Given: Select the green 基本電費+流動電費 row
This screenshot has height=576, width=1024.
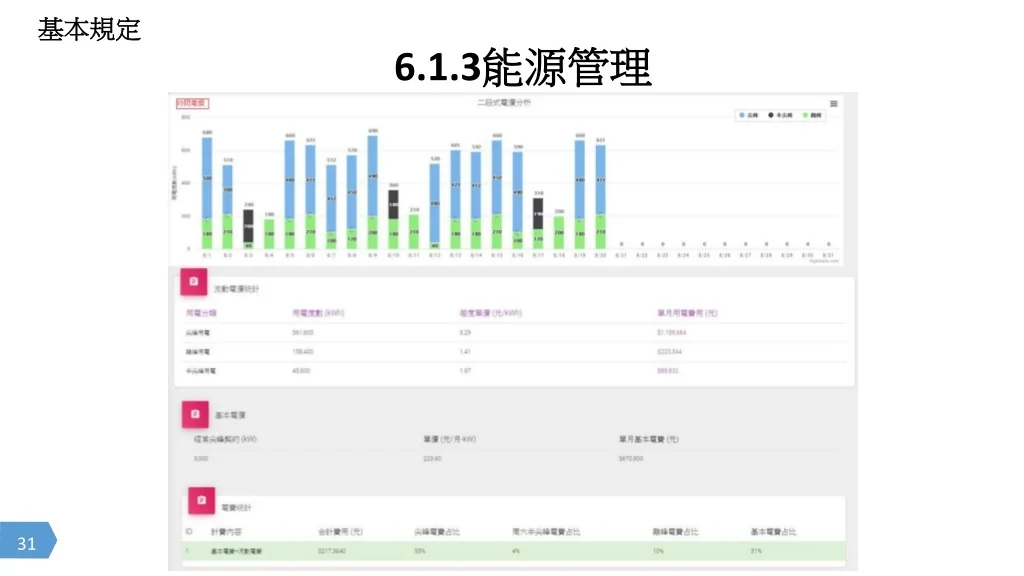Looking at the screenshot, I should point(514,551).
